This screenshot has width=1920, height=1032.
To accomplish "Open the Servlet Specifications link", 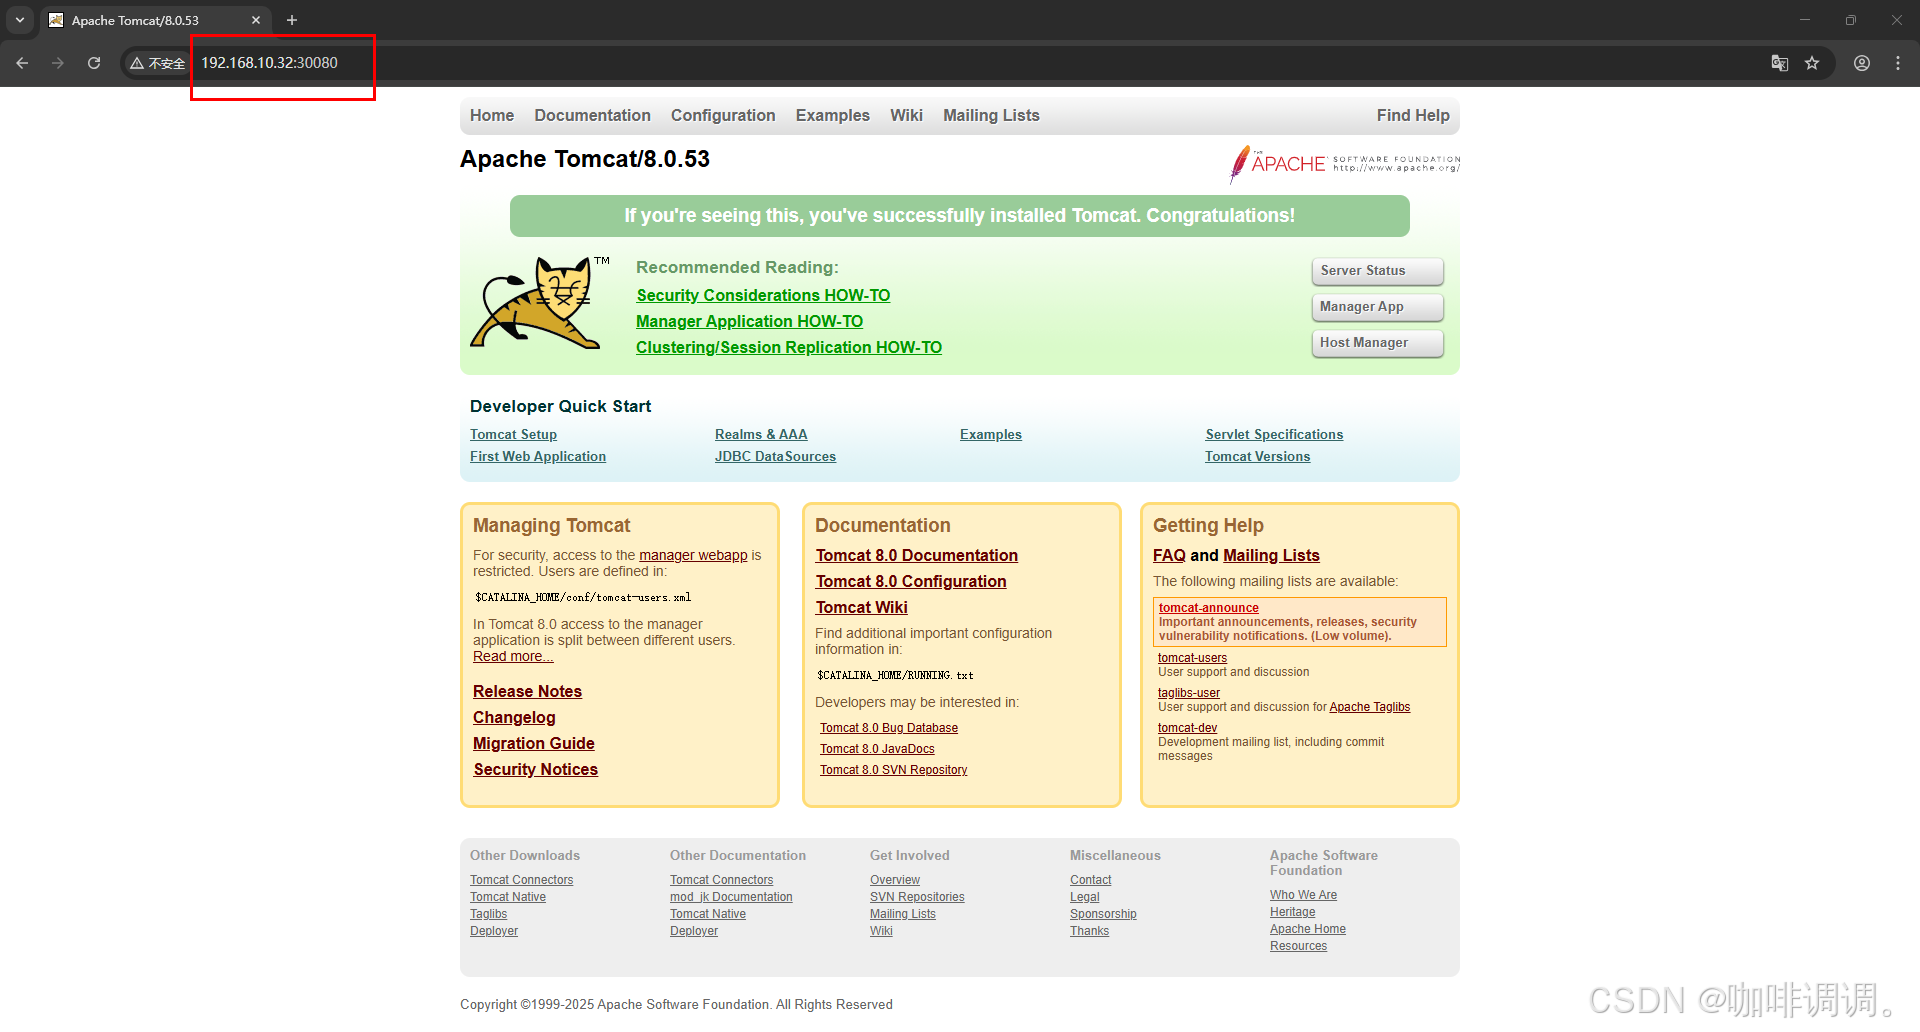I will coord(1274,435).
